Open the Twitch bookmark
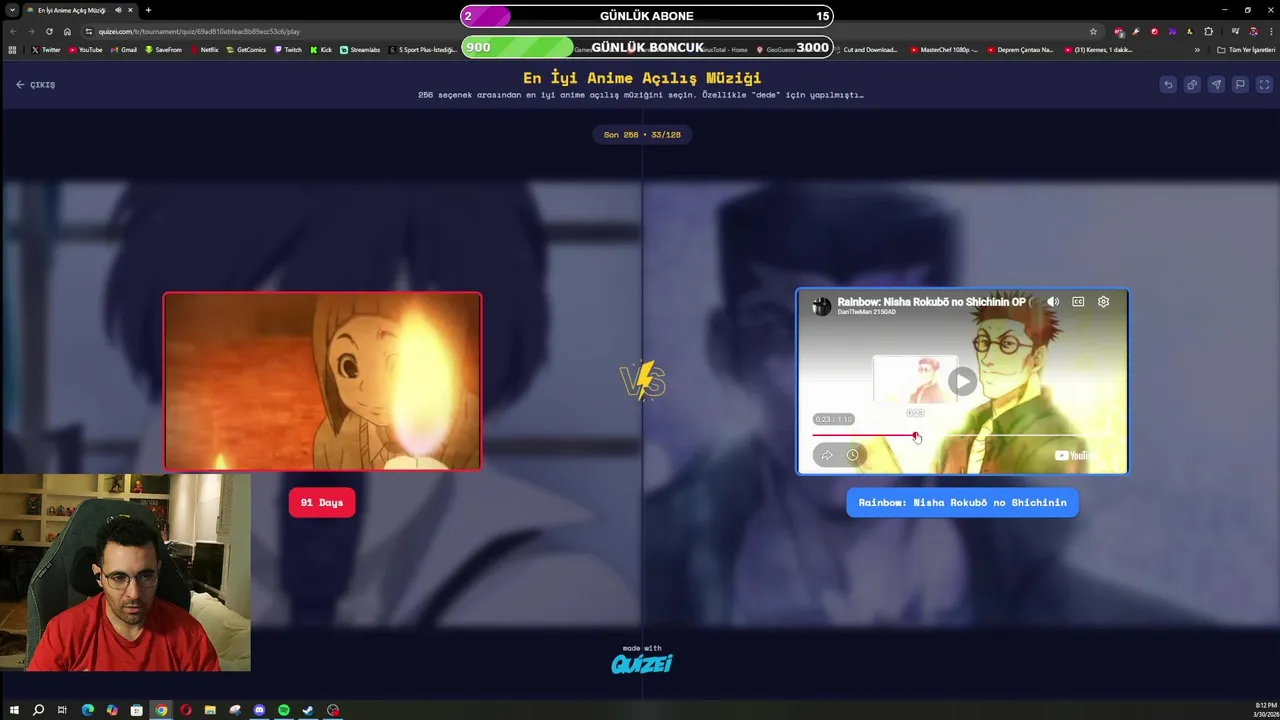Screen dimensions: 1280x720 288,50
